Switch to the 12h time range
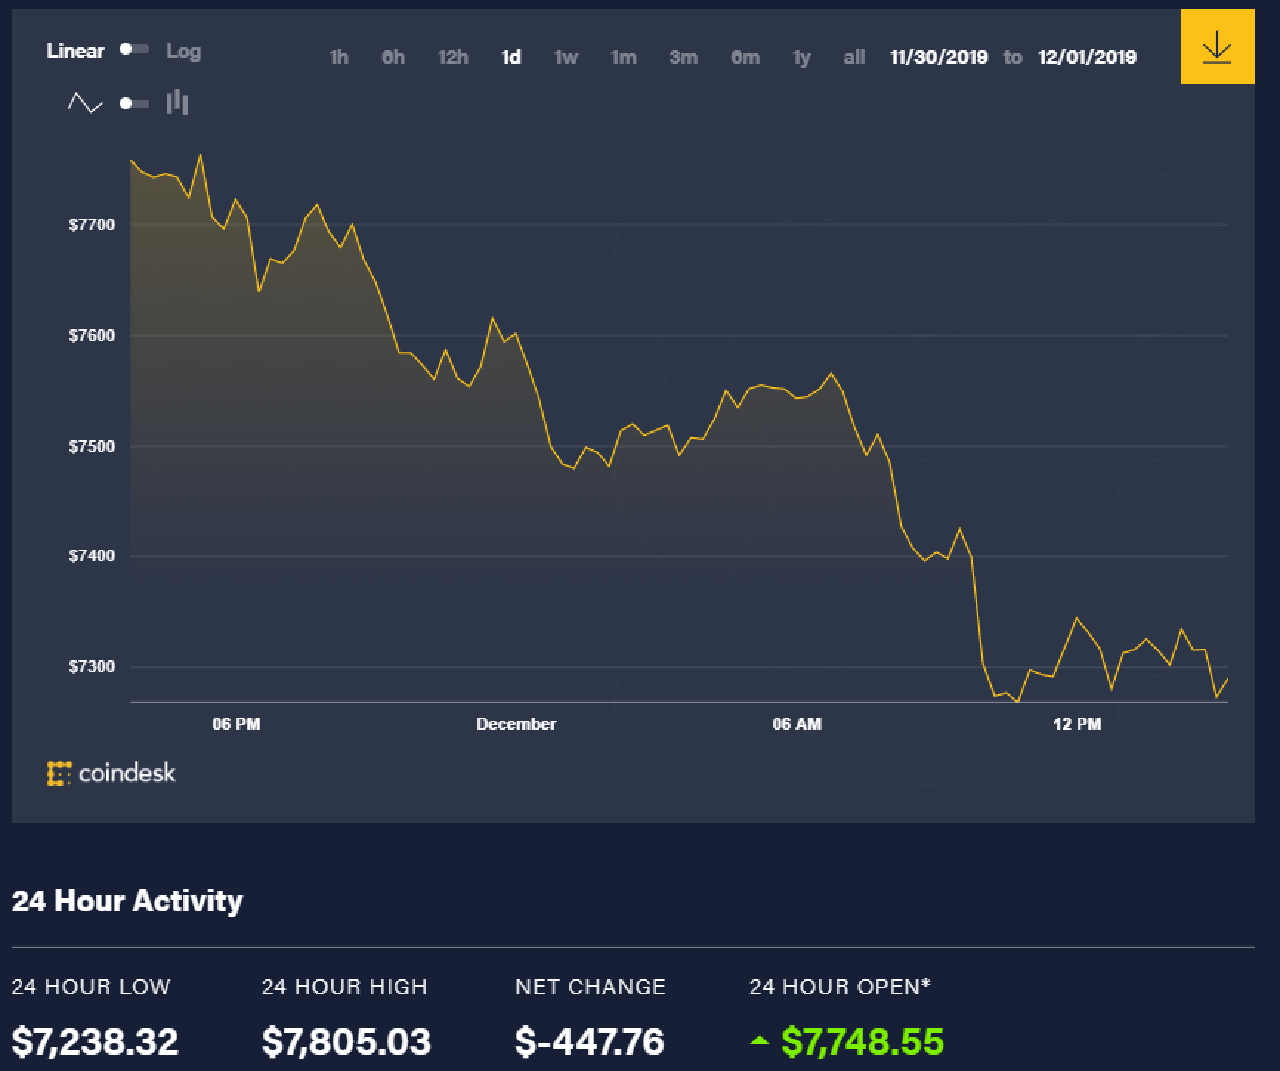This screenshot has height=1071, width=1280. coord(453,57)
